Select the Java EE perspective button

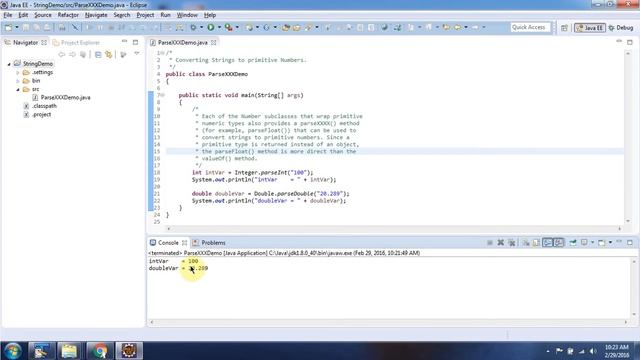[x=589, y=28]
